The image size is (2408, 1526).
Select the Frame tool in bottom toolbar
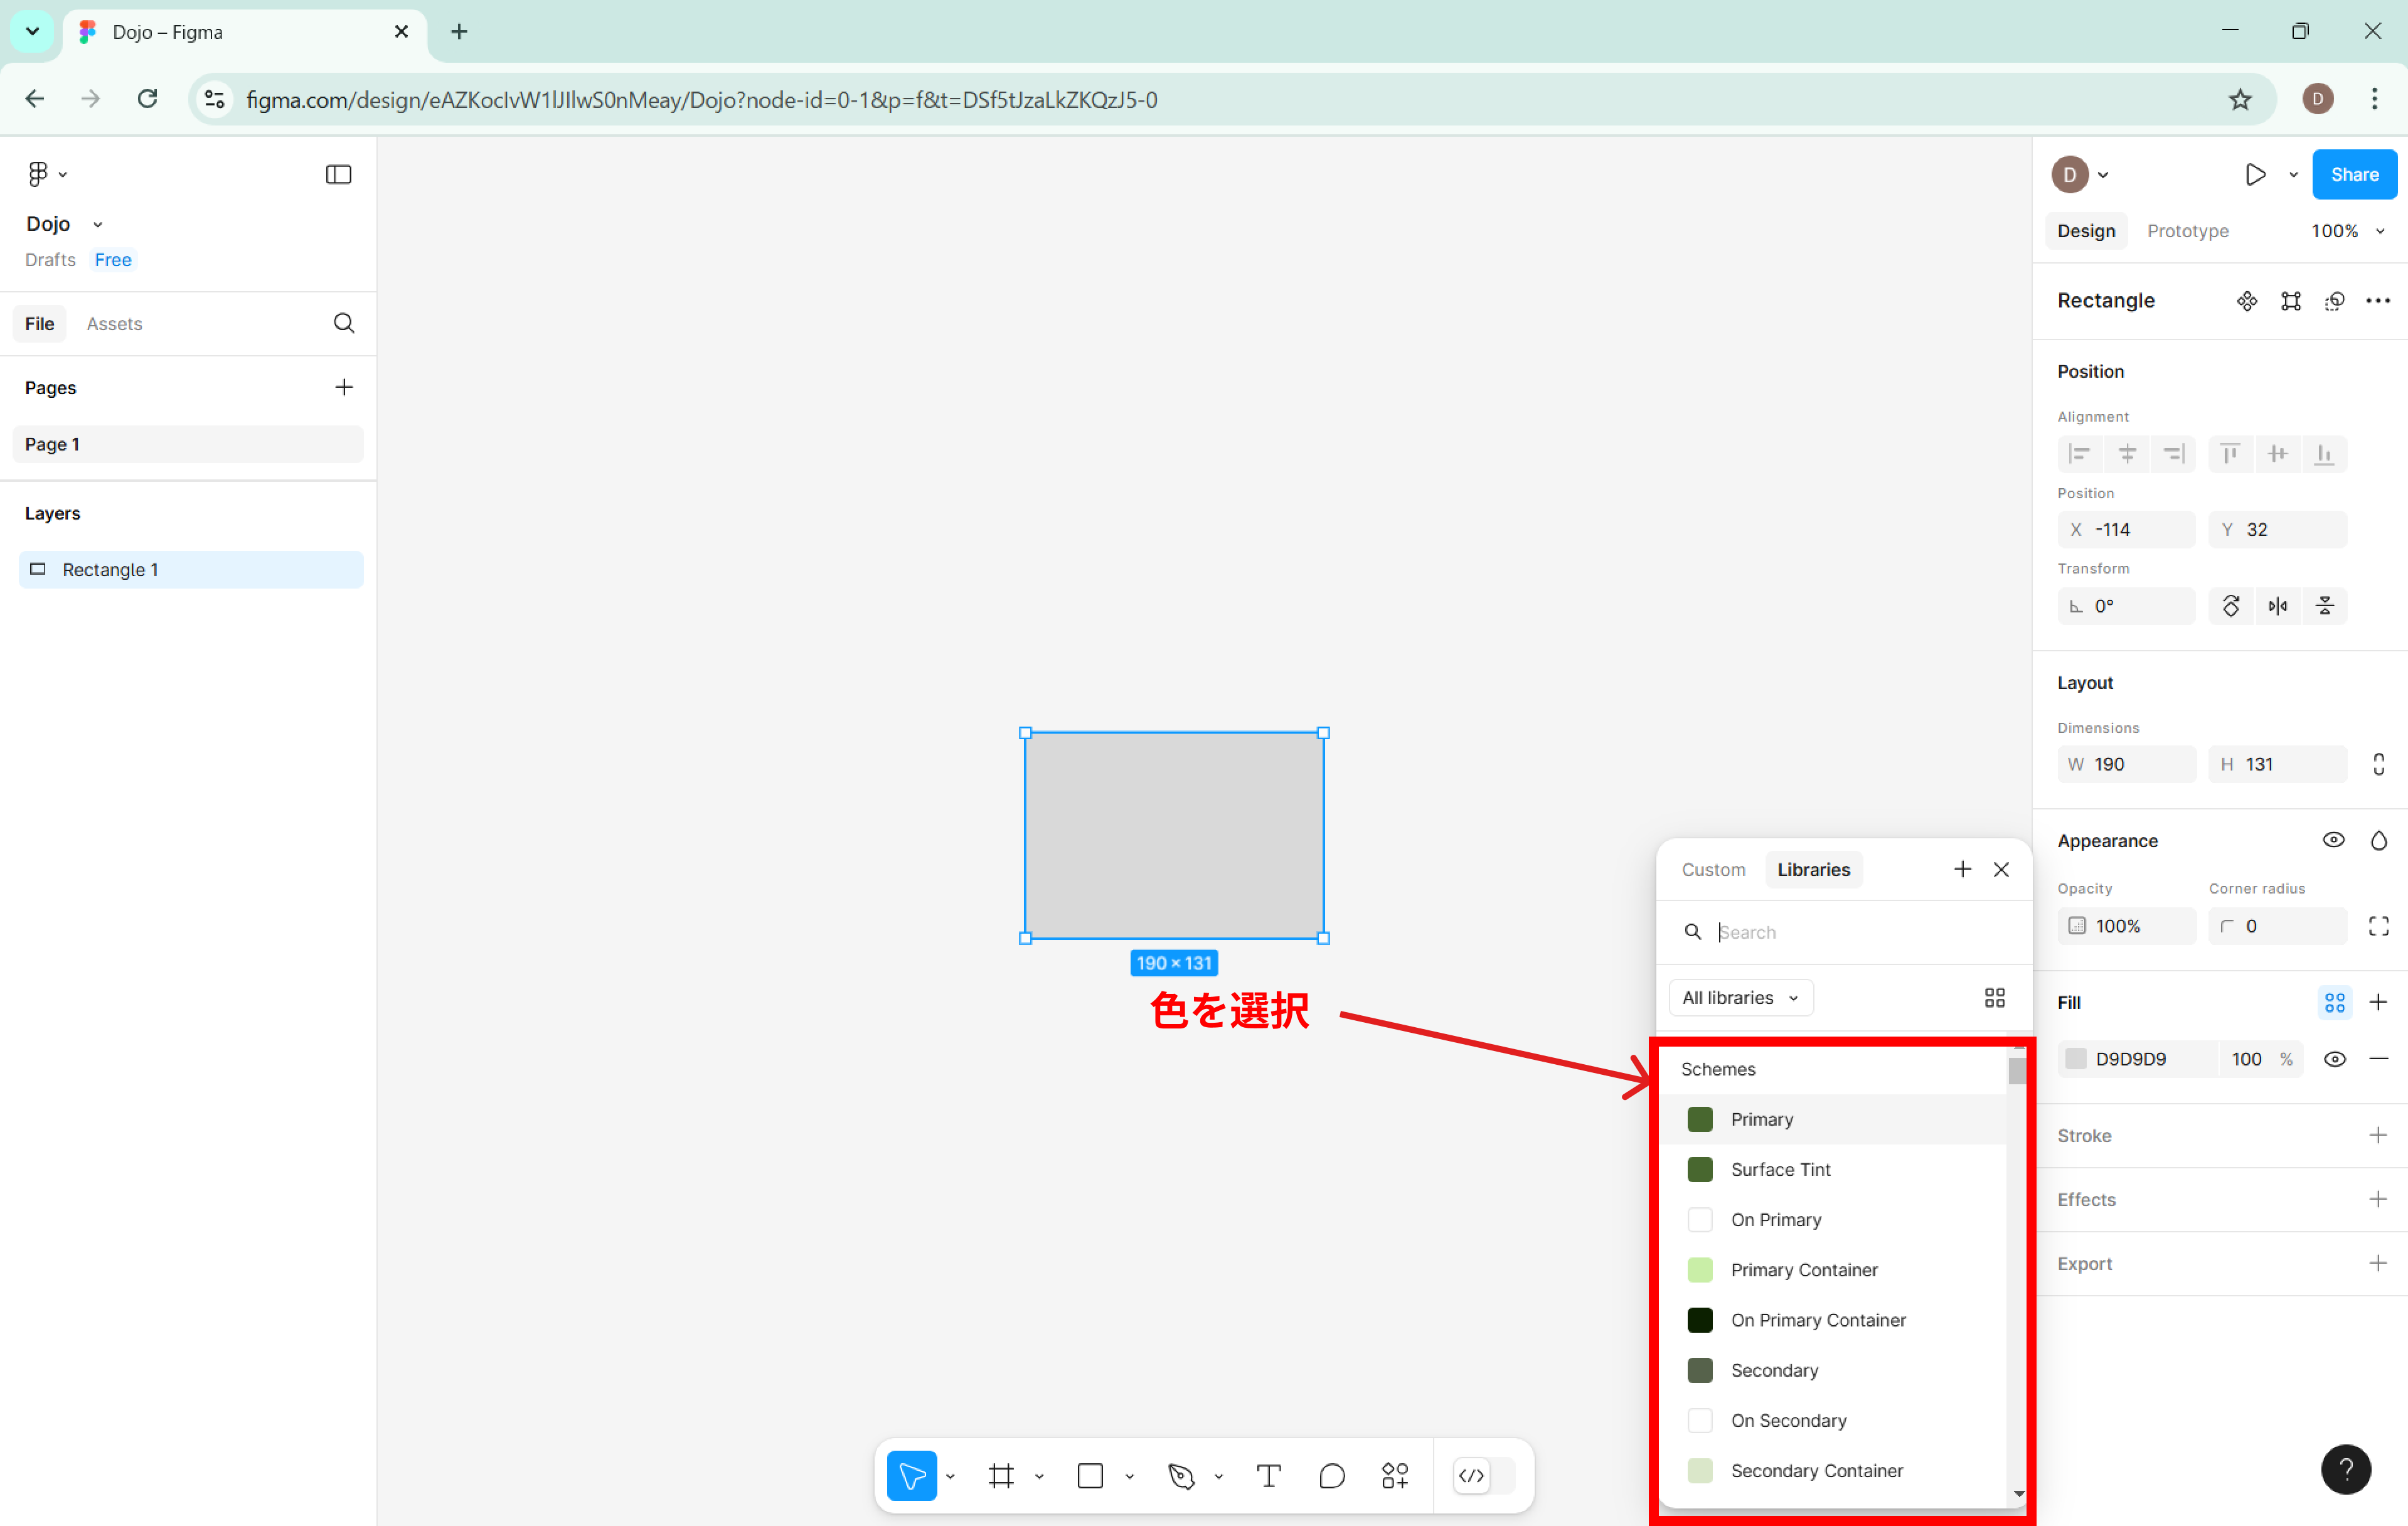(1001, 1476)
